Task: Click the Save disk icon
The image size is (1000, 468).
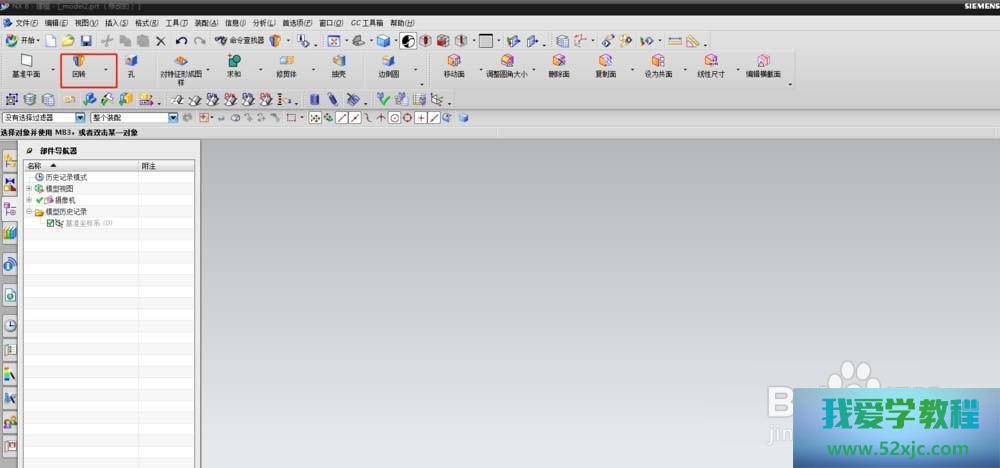Action: (x=86, y=41)
